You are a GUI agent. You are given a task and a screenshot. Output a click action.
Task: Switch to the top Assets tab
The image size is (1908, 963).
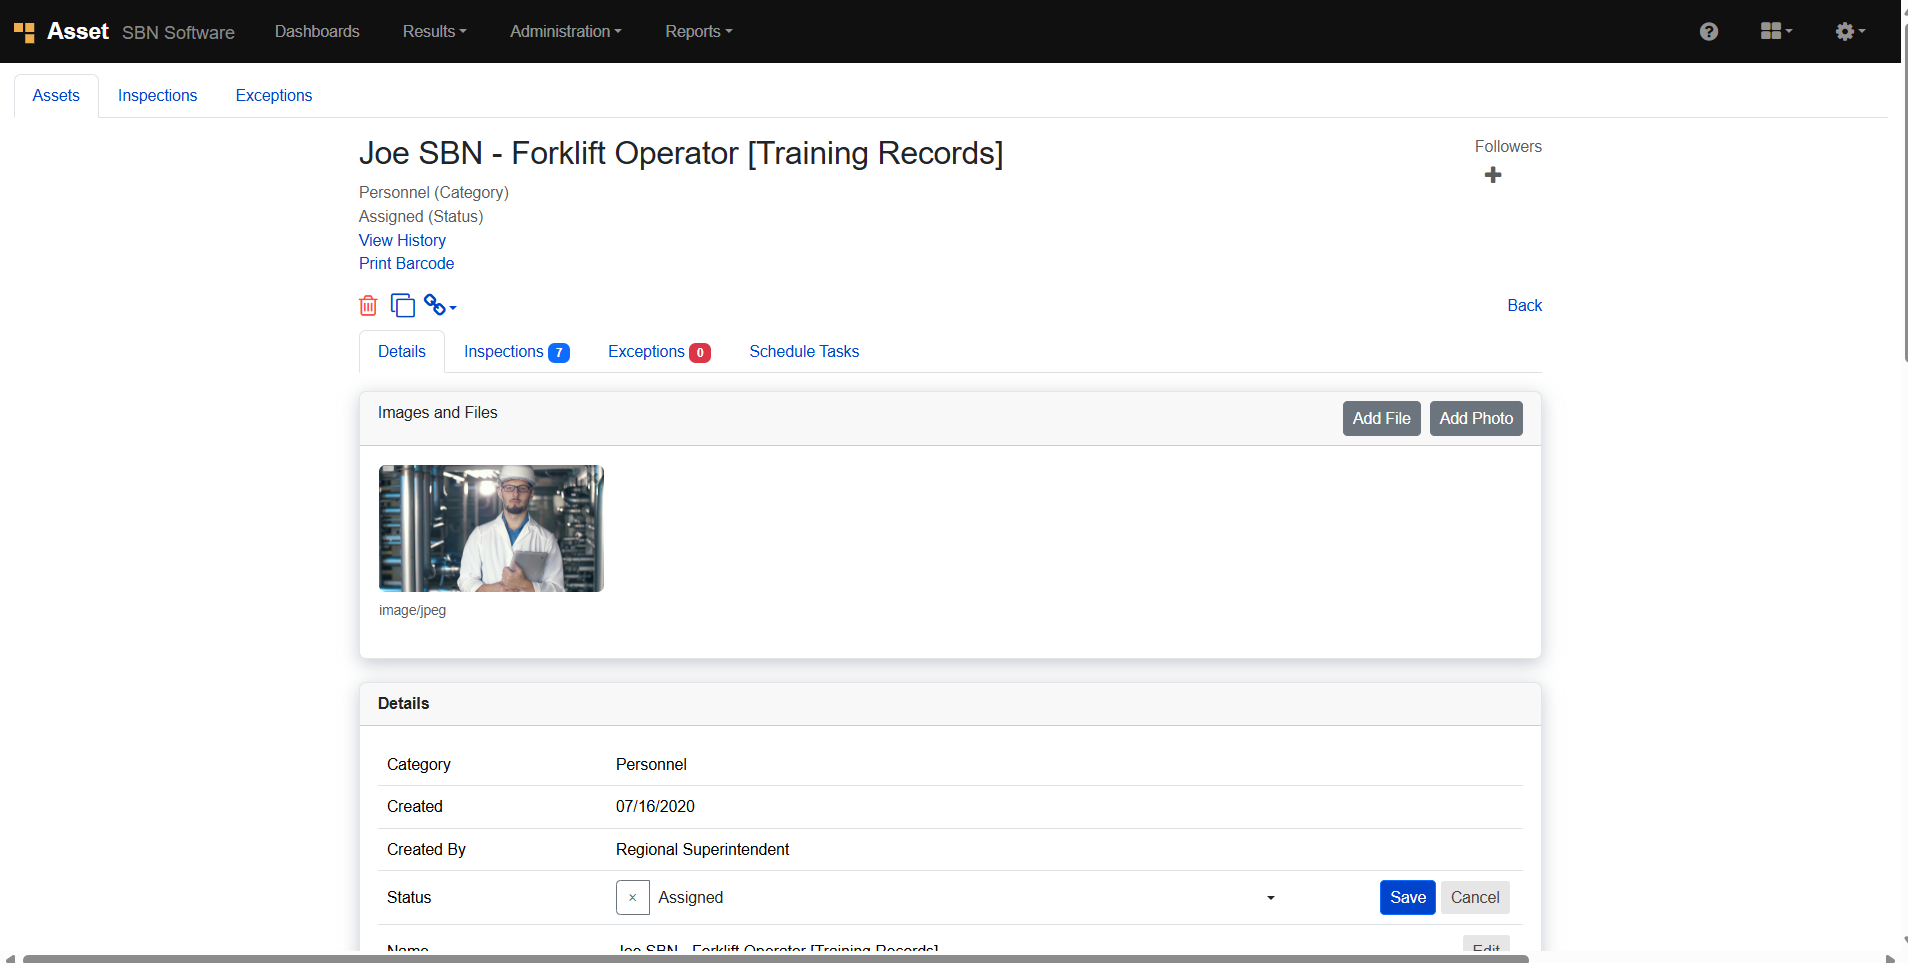point(56,96)
